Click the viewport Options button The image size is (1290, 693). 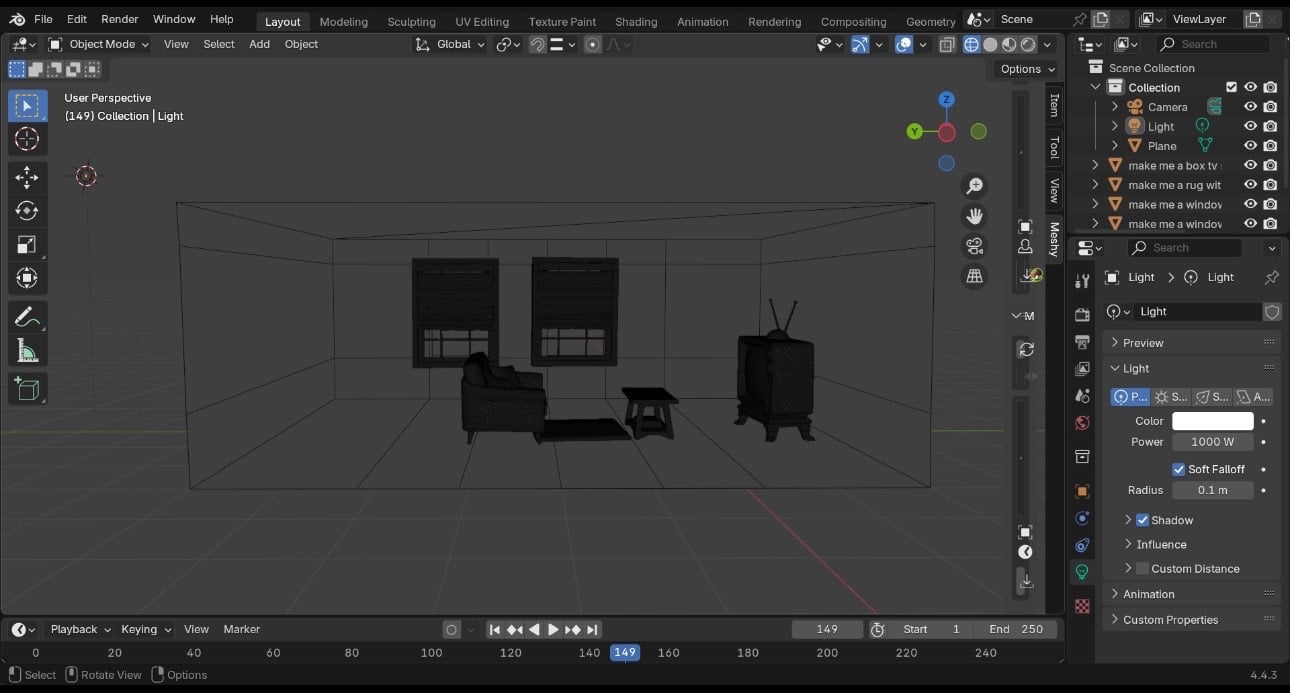tap(1026, 69)
